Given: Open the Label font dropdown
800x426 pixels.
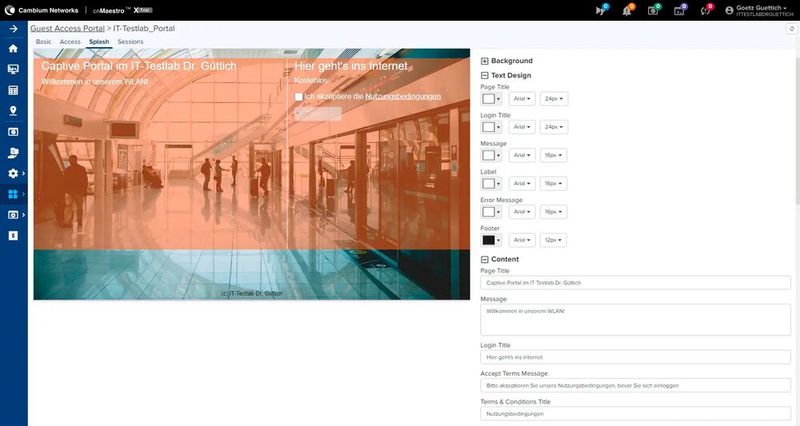Looking at the screenshot, I should tap(522, 183).
